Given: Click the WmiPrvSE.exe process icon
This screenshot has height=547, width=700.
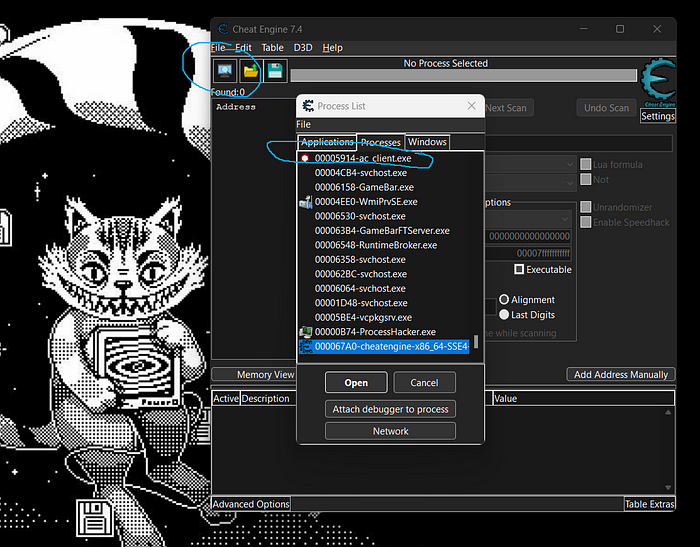Looking at the screenshot, I should (306, 202).
